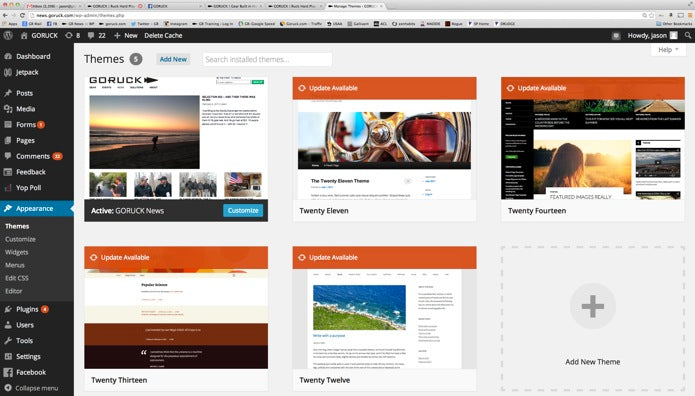This screenshot has height=396, width=695.
Task: Click the Plugins plug icon
Action: point(8,309)
